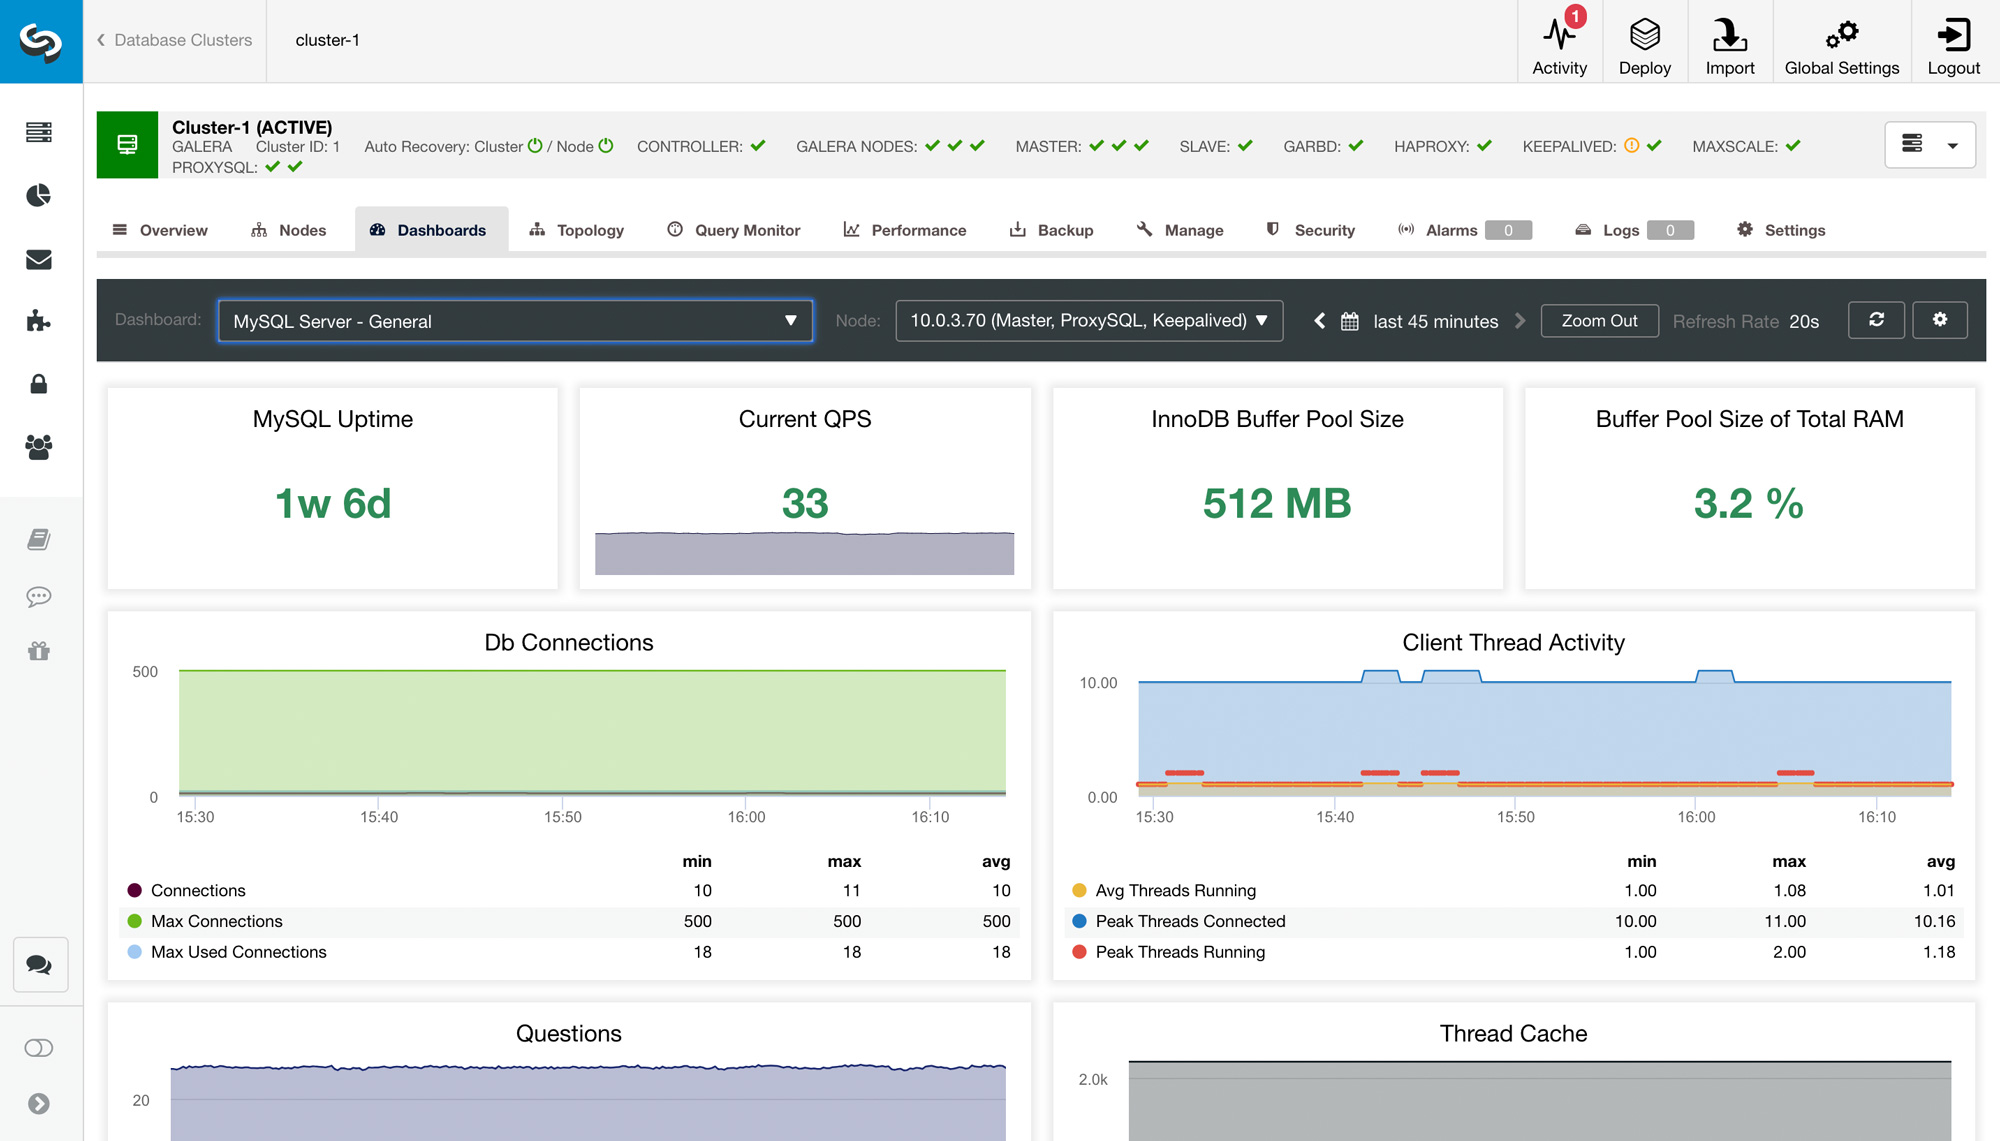Click the calendar time range icon
Image resolution: width=2000 pixels, height=1141 pixels.
(1349, 321)
